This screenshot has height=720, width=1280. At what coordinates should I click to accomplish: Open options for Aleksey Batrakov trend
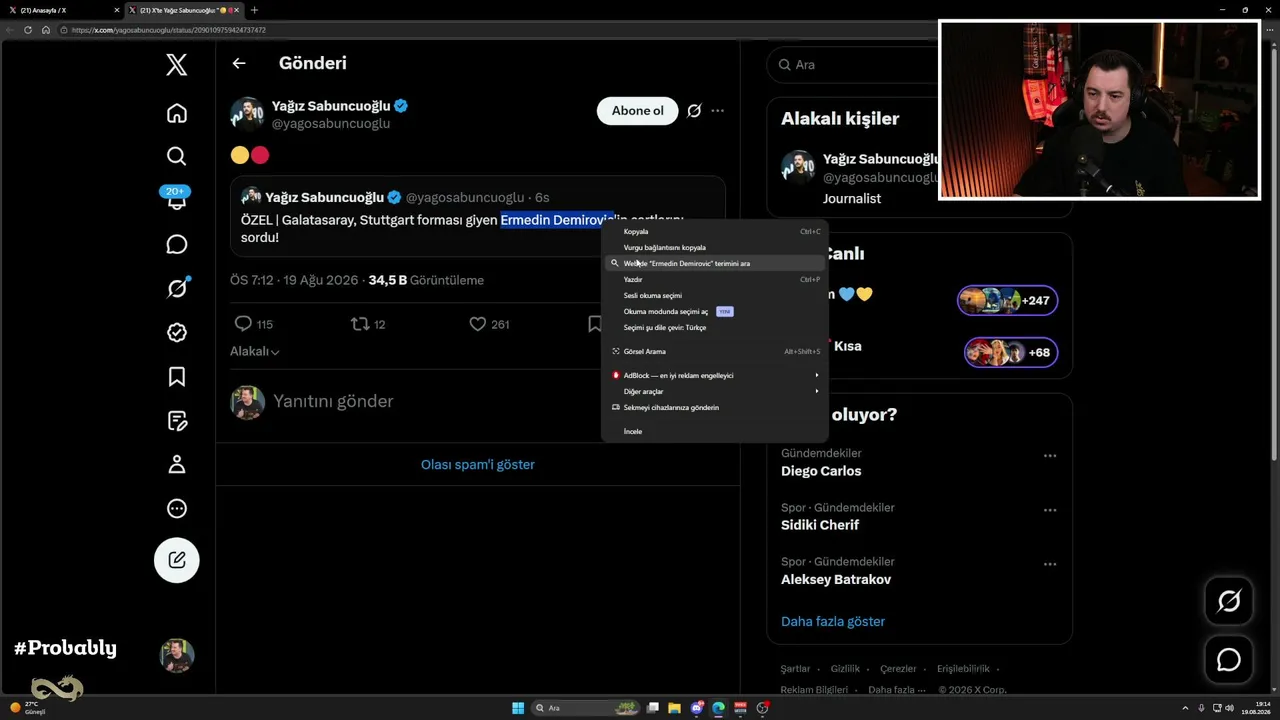tap(1050, 564)
